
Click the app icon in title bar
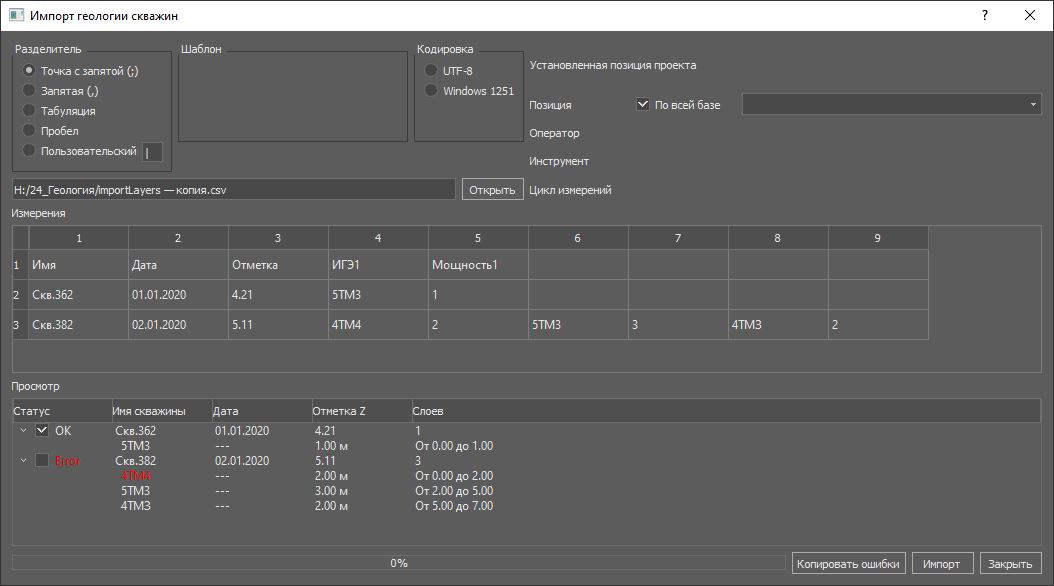[x=16, y=16]
